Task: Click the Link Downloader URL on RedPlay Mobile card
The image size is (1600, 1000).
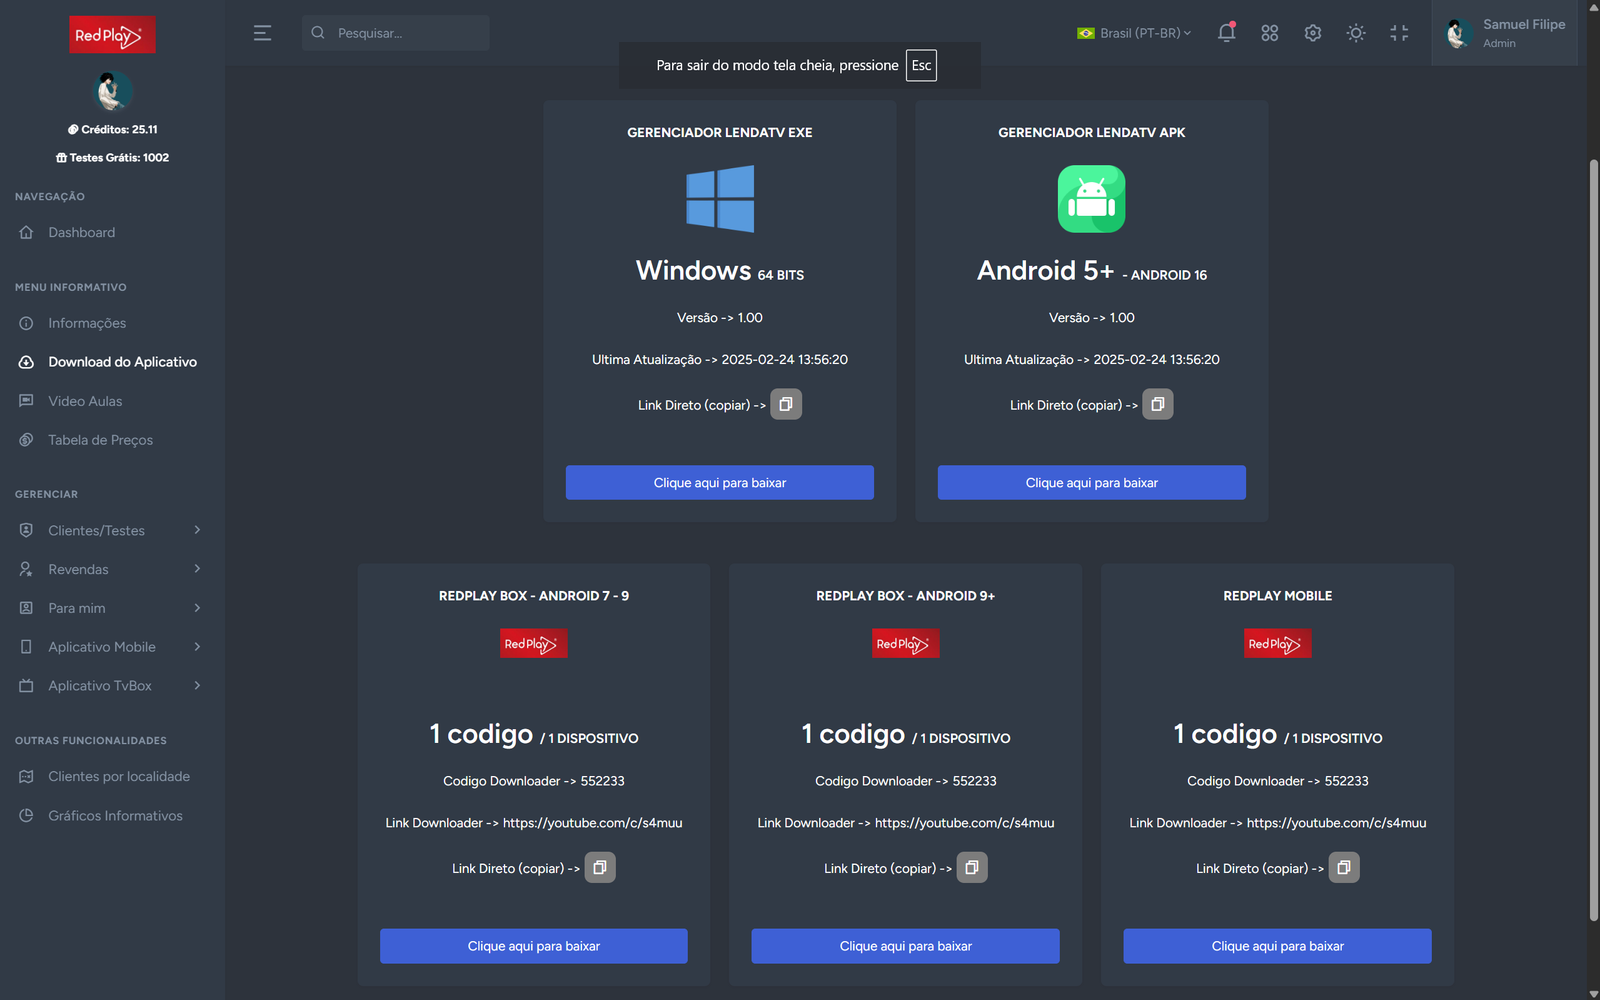Action: (x=1336, y=823)
